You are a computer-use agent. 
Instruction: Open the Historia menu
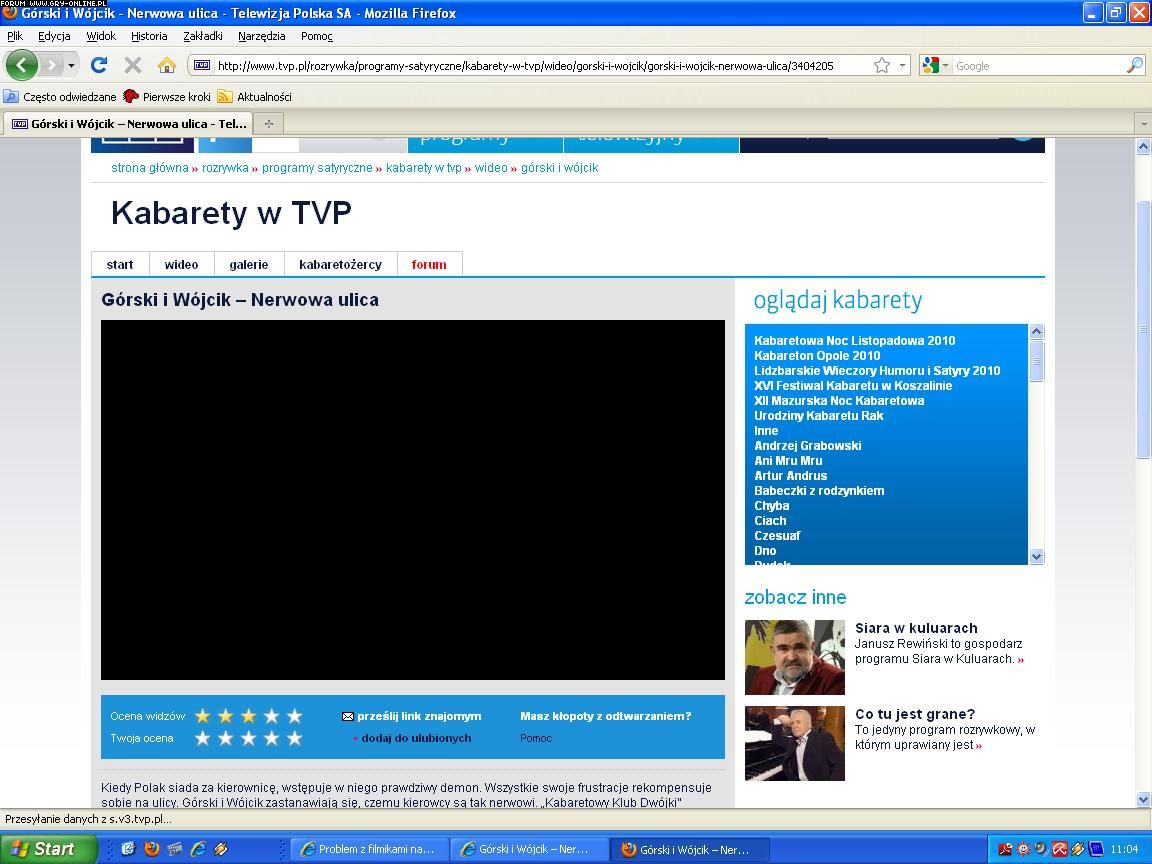point(149,36)
